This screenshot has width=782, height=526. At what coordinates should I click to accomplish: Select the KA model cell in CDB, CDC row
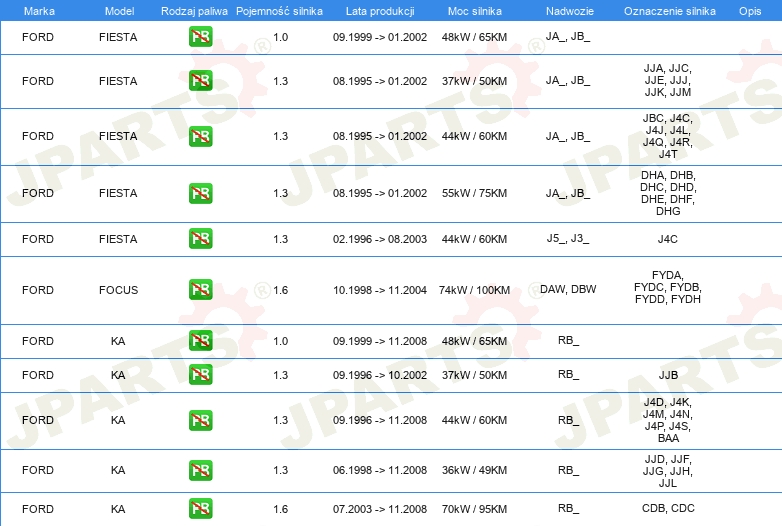tap(118, 509)
